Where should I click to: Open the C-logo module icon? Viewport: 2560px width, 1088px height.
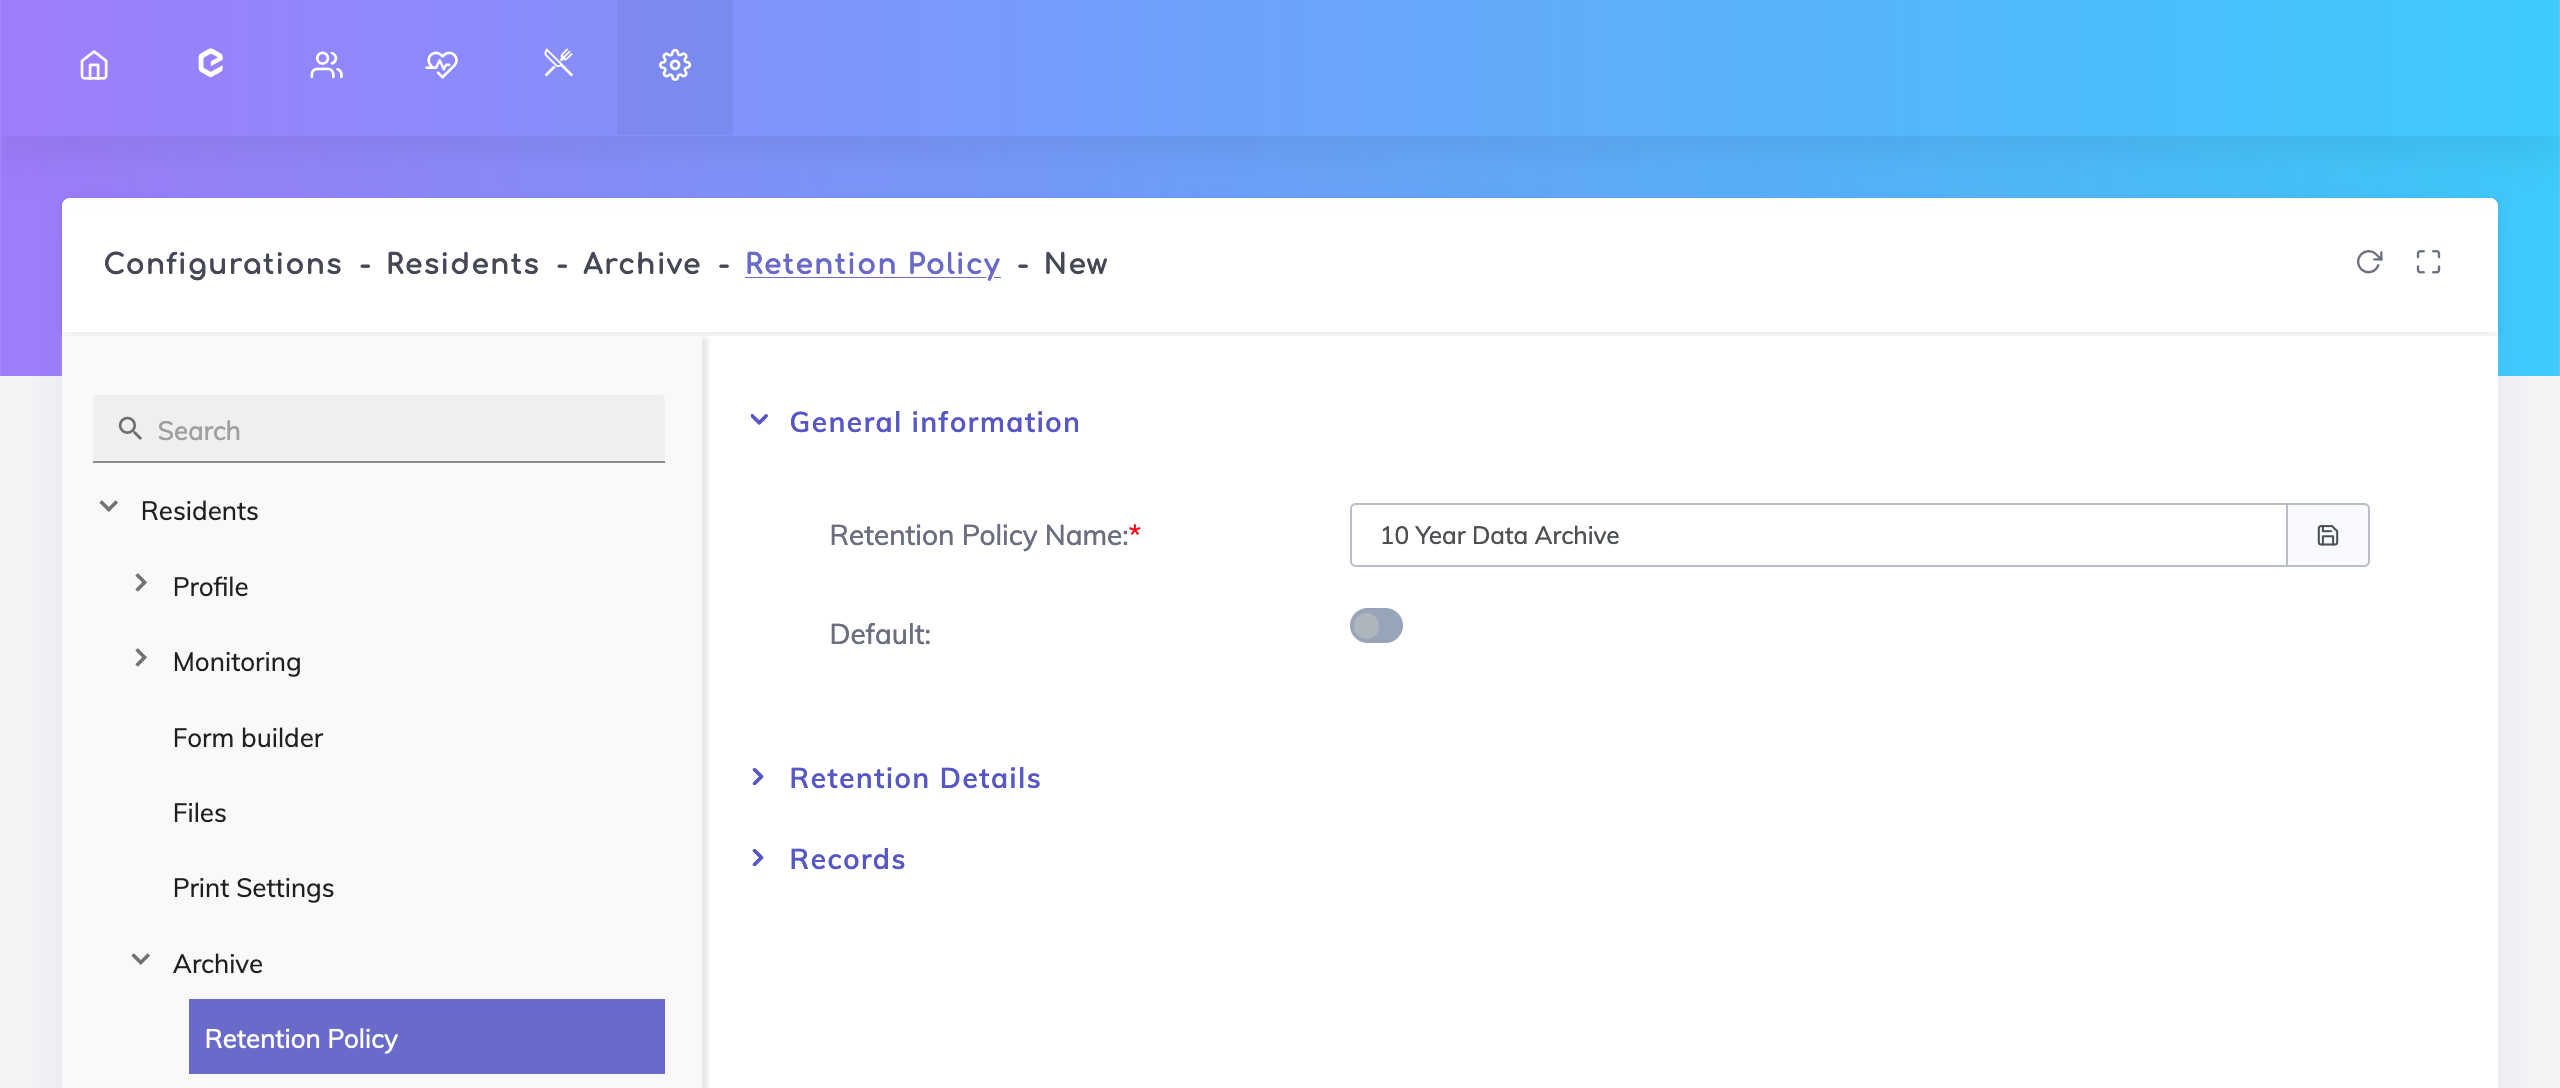pyautogui.click(x=210, y=64)
